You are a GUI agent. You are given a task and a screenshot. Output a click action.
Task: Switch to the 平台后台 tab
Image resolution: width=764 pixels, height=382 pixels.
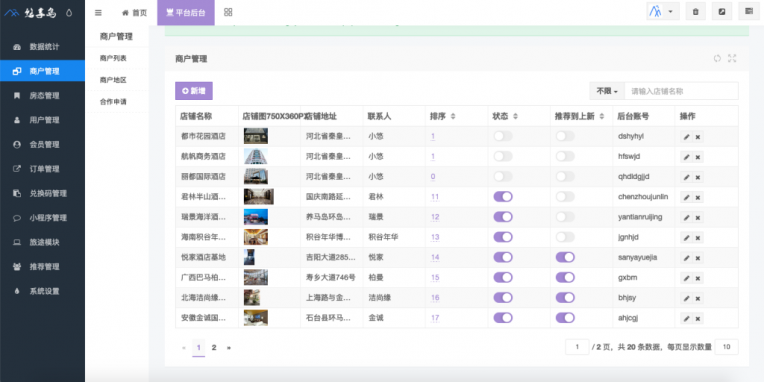(x=186, y=13)
